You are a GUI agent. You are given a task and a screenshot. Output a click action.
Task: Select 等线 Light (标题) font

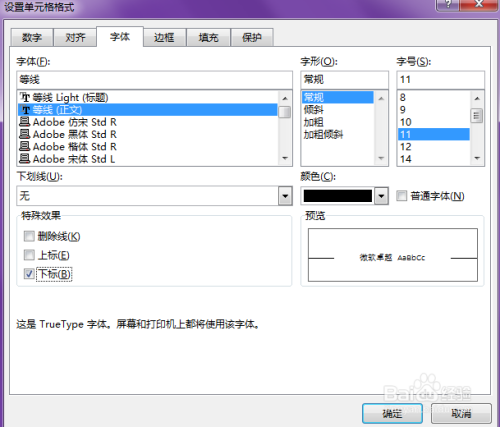click(148, 98)
